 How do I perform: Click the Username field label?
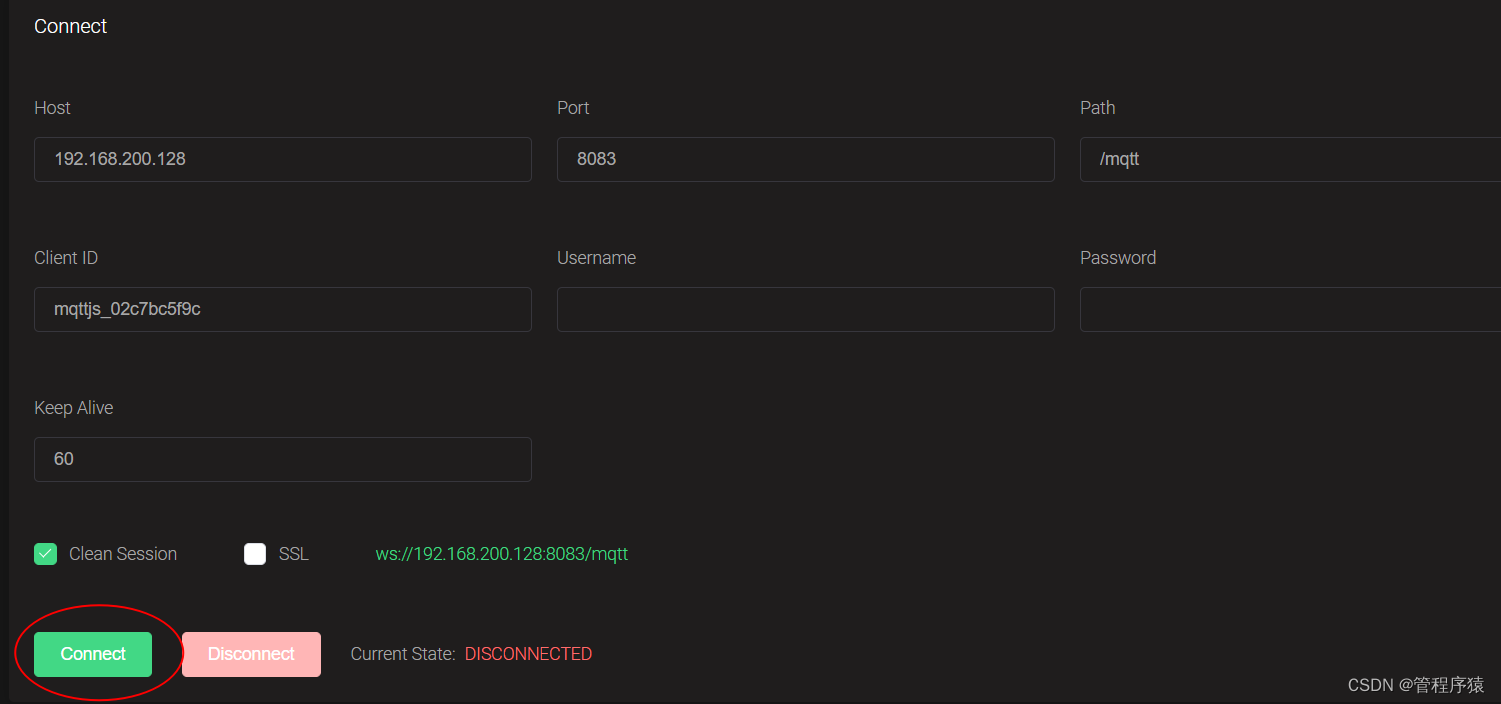click(596, 258)
